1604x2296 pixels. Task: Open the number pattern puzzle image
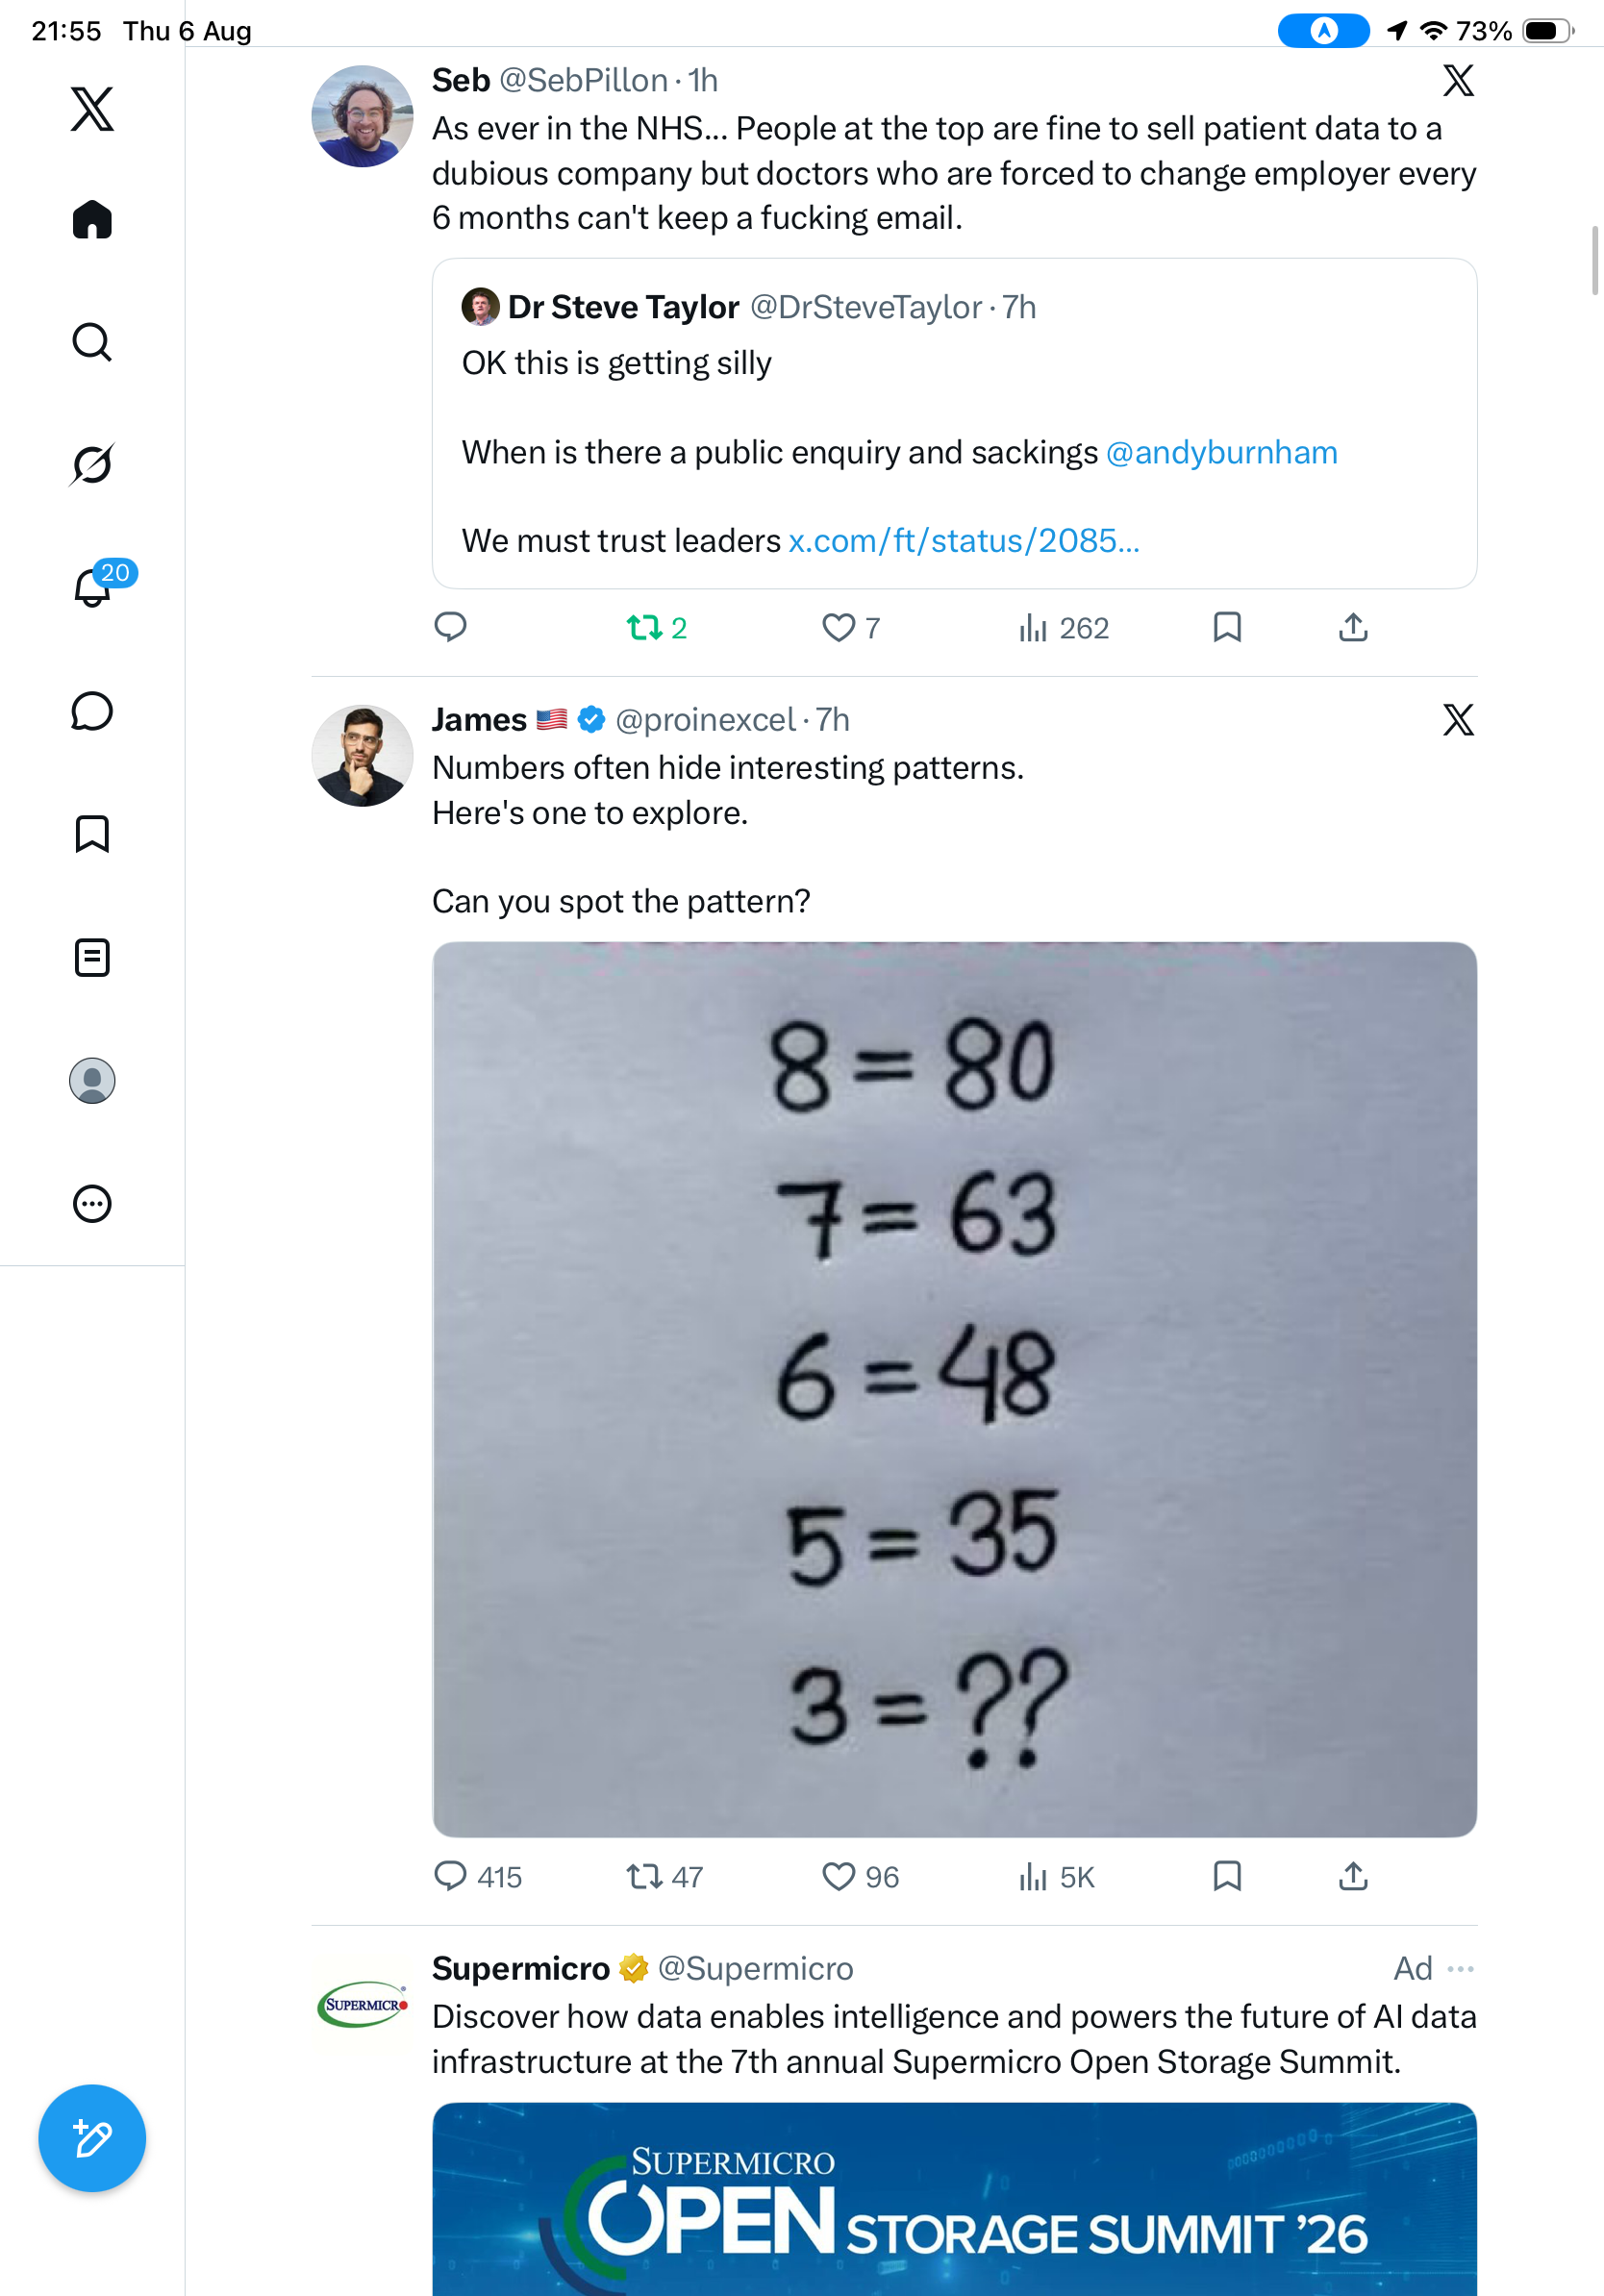(954, 1389)
